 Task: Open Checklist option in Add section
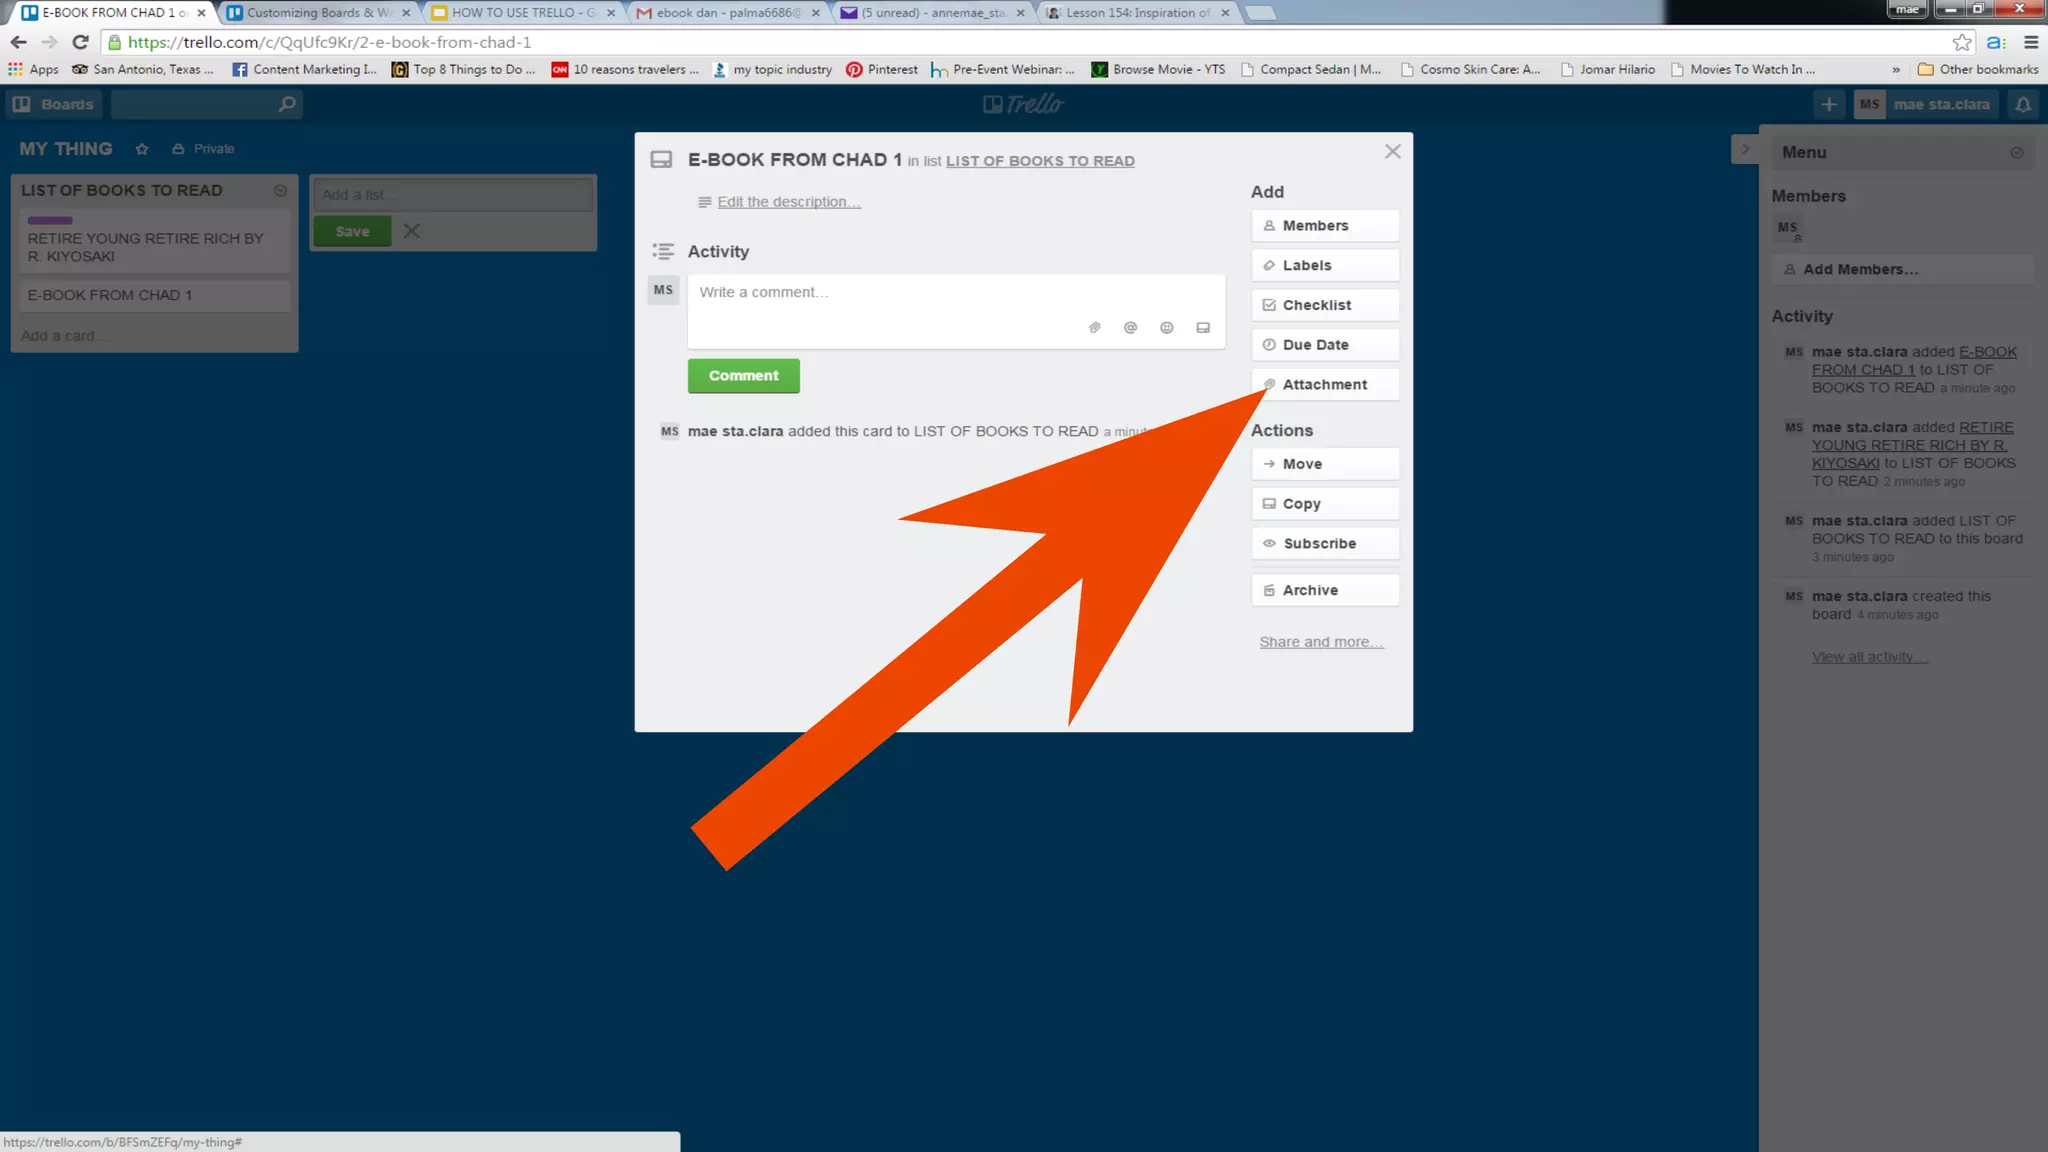pyautogui.click(x=1324, y=305)
